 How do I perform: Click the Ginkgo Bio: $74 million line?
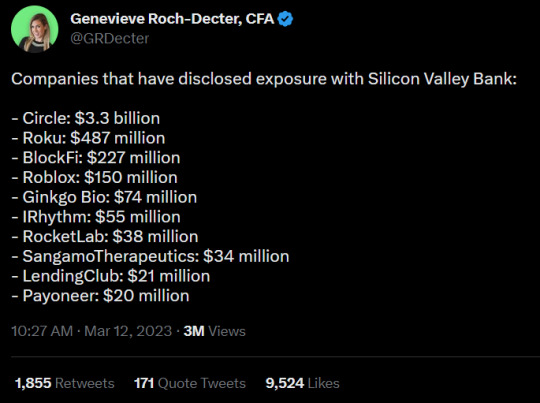pos(104,197)
